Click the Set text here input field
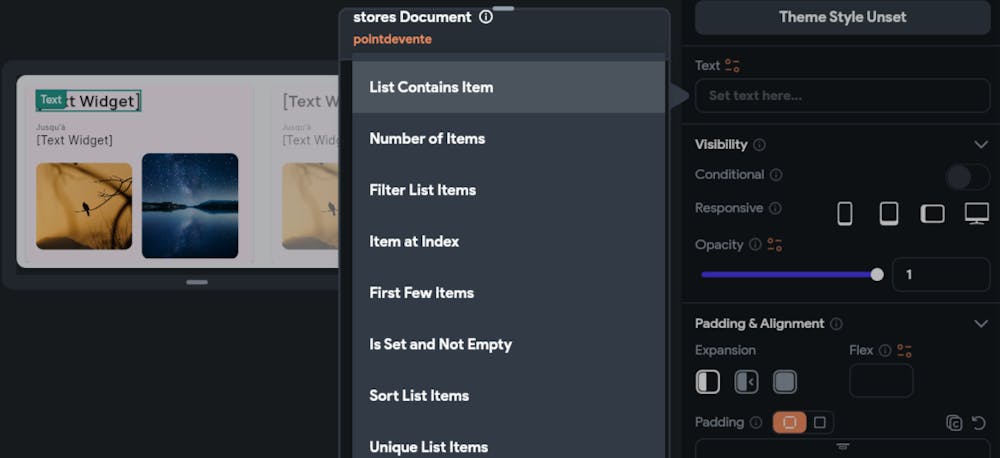 coord(842,96)
